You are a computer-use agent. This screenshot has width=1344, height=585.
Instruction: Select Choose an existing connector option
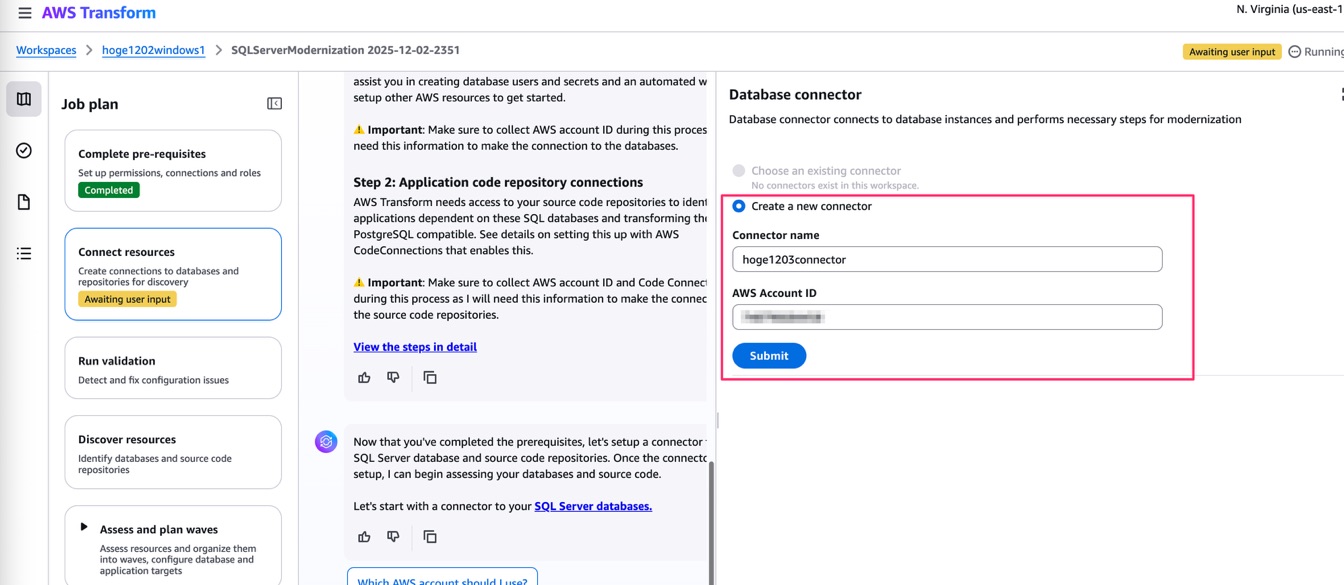[x=739, y=171]
